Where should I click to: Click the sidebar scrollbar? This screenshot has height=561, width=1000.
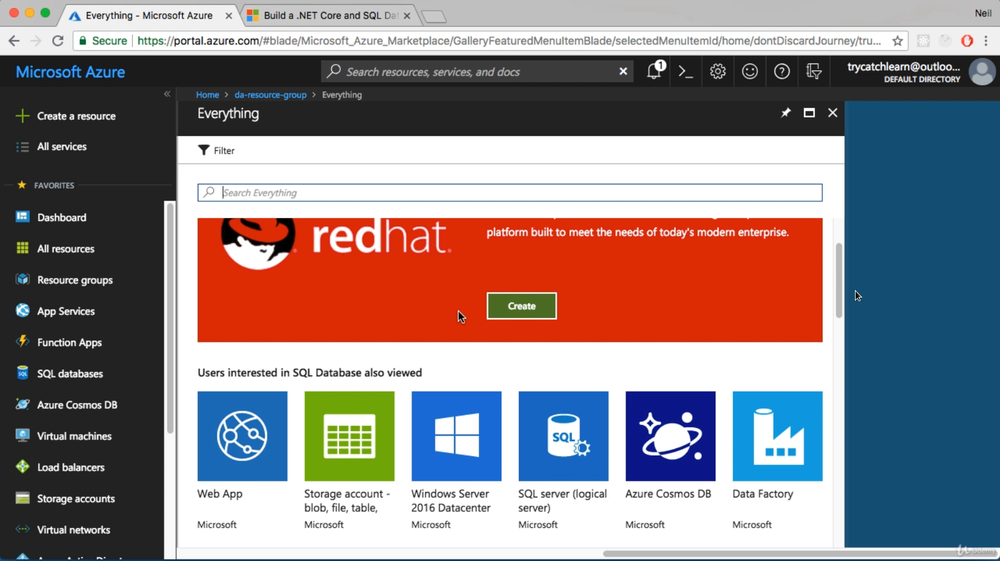tap(170, 317)
